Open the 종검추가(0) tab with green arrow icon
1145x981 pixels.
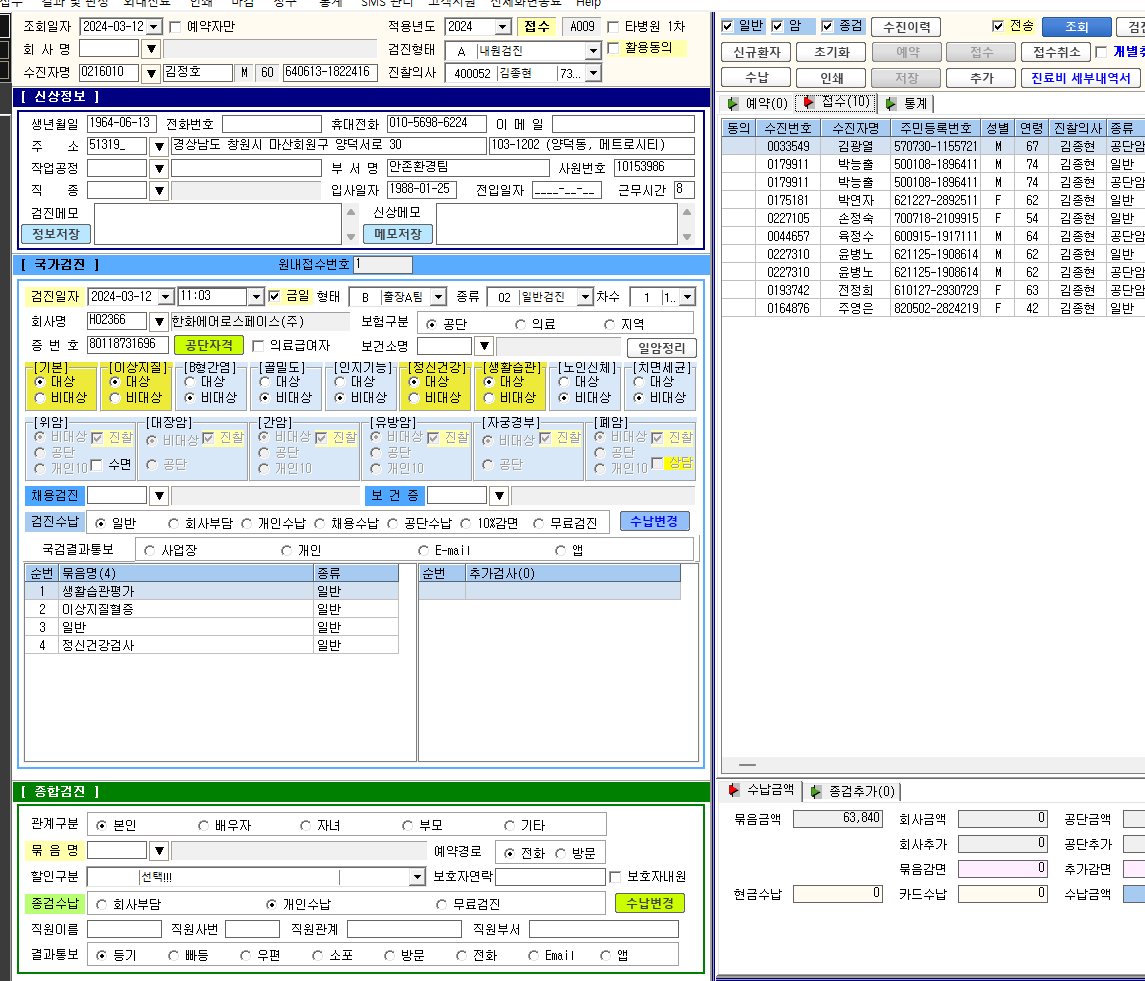click(853, 791)
